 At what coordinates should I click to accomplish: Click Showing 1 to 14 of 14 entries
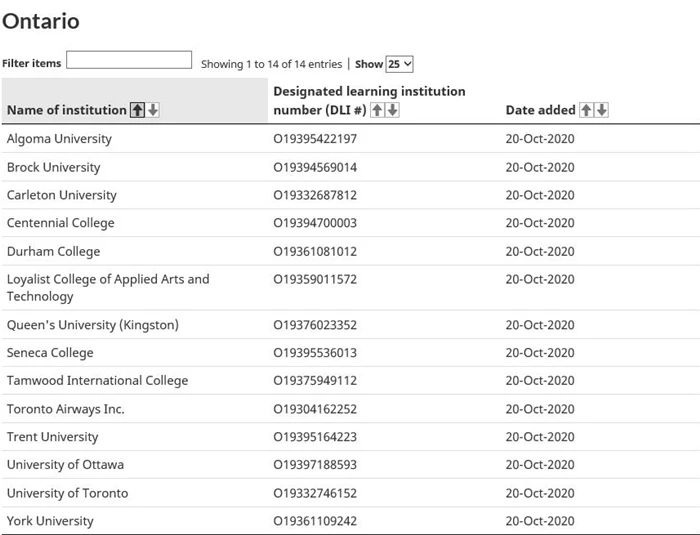[271, 64]
